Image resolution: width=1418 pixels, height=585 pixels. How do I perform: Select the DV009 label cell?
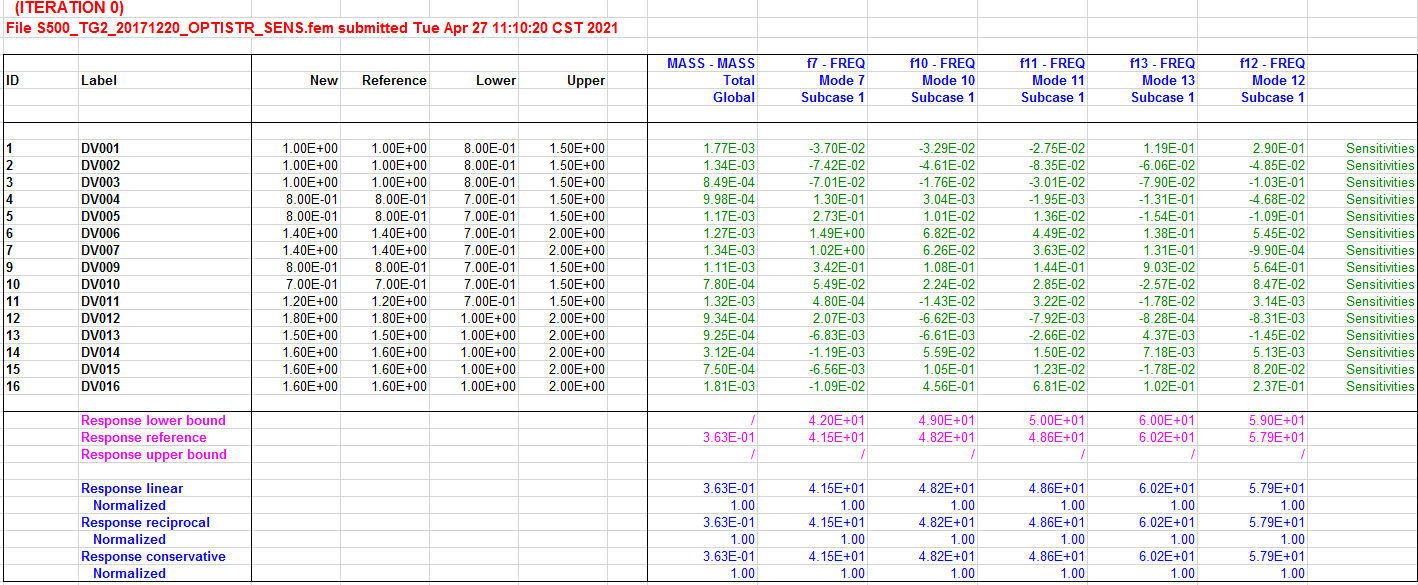100,268
